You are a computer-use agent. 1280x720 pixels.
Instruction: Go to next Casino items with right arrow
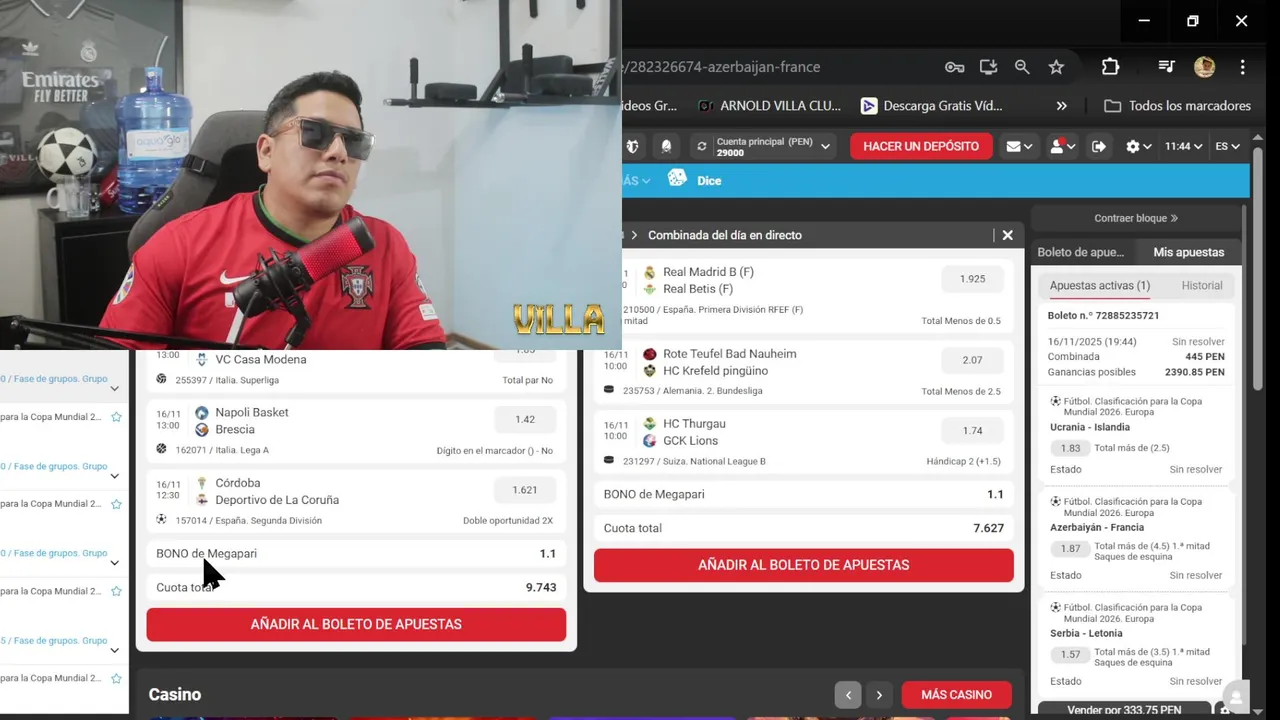(879, 695)
